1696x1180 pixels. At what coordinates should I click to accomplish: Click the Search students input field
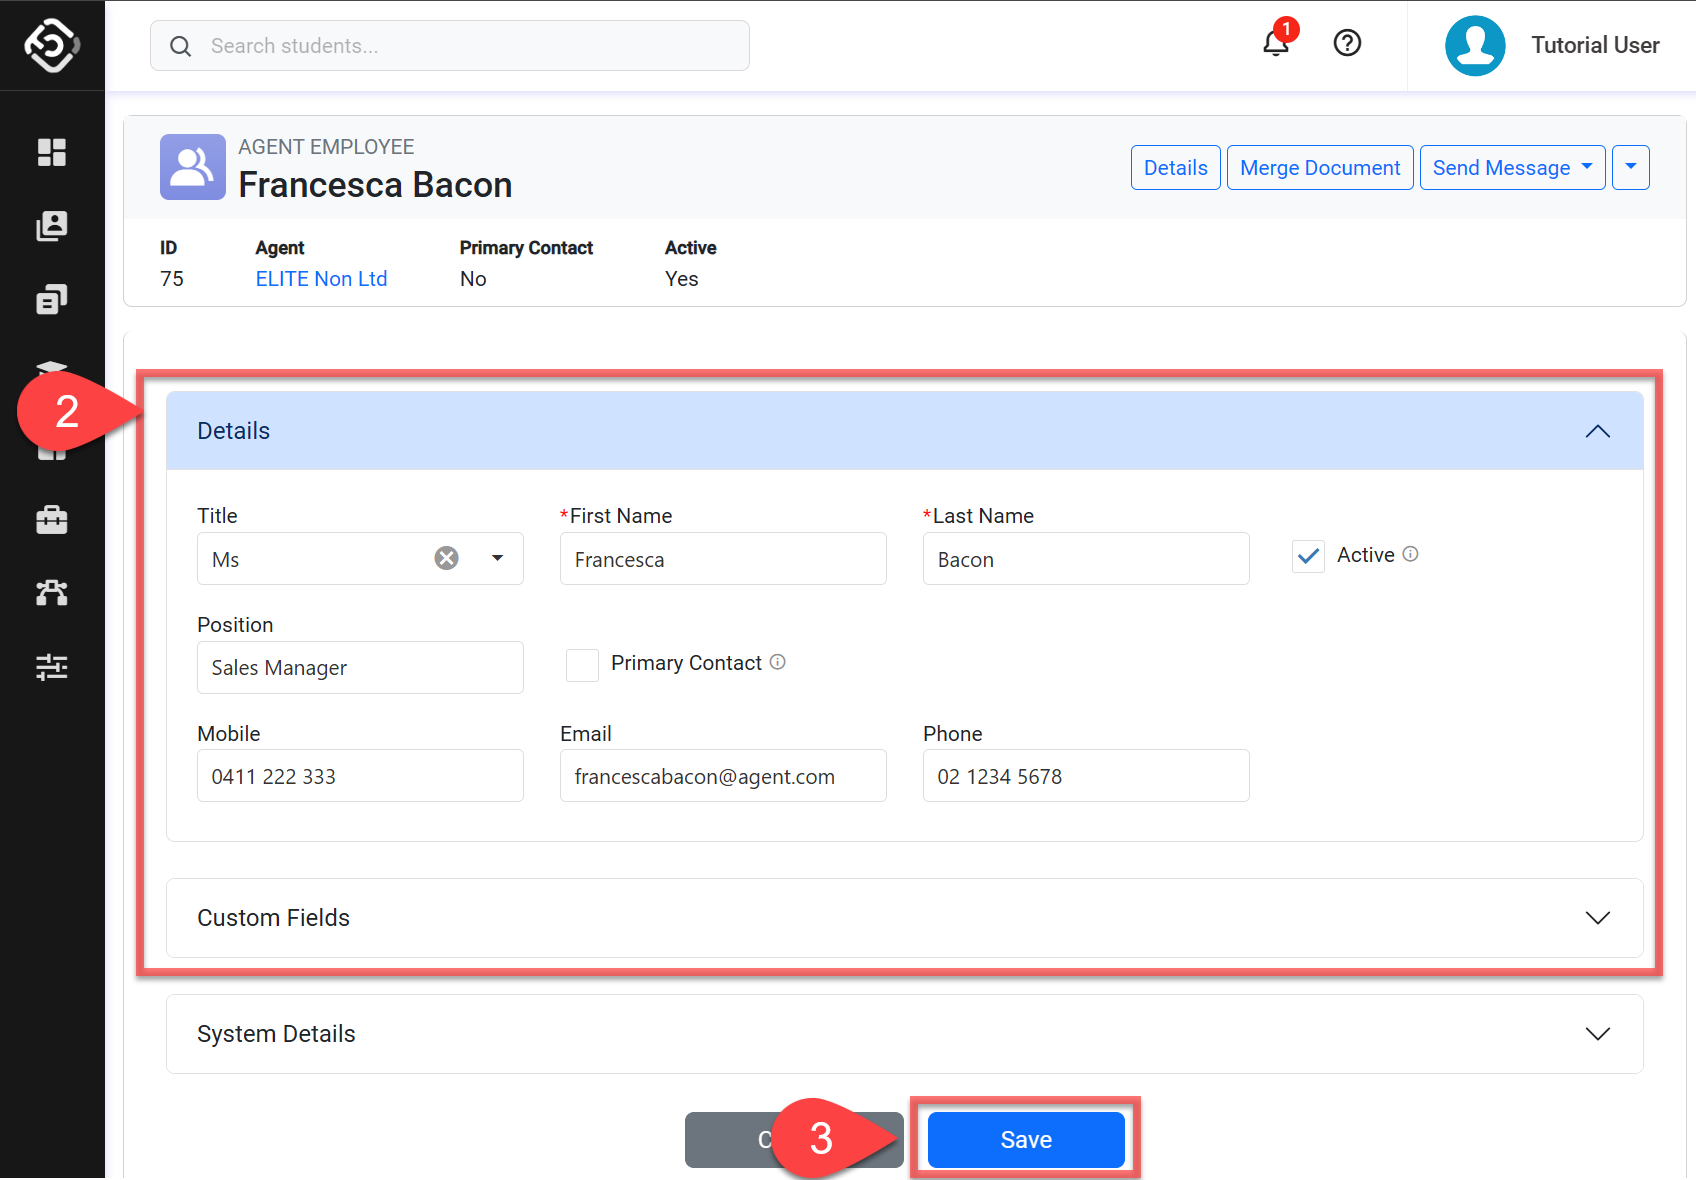(x=450, y=46)
